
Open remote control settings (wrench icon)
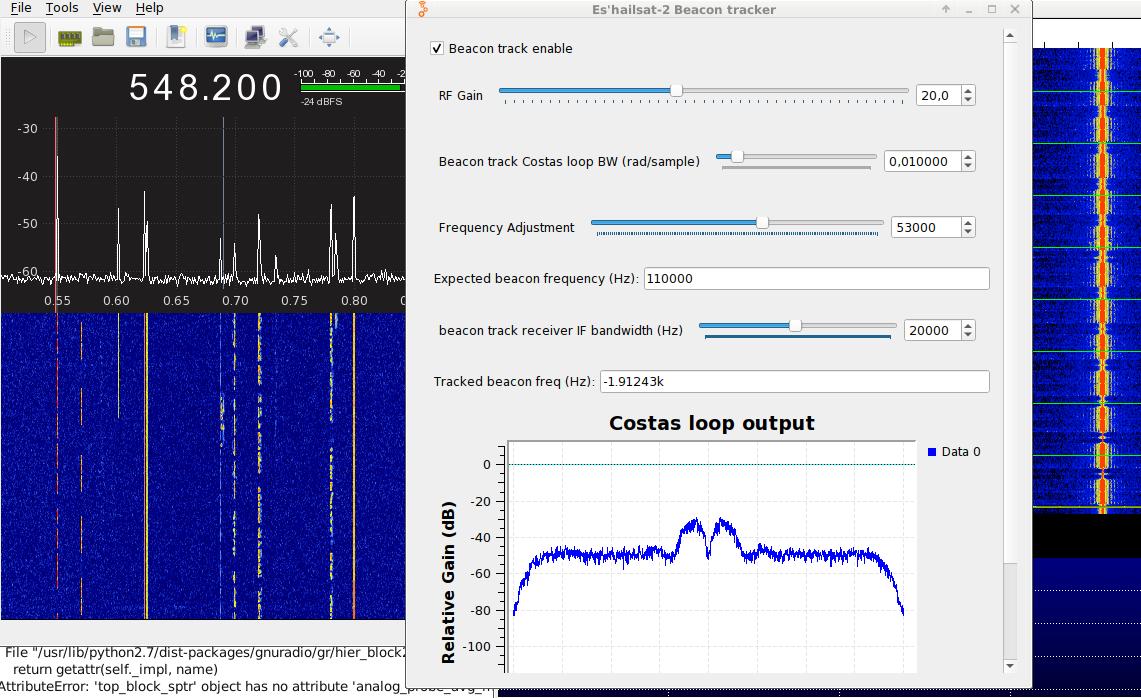288,37
